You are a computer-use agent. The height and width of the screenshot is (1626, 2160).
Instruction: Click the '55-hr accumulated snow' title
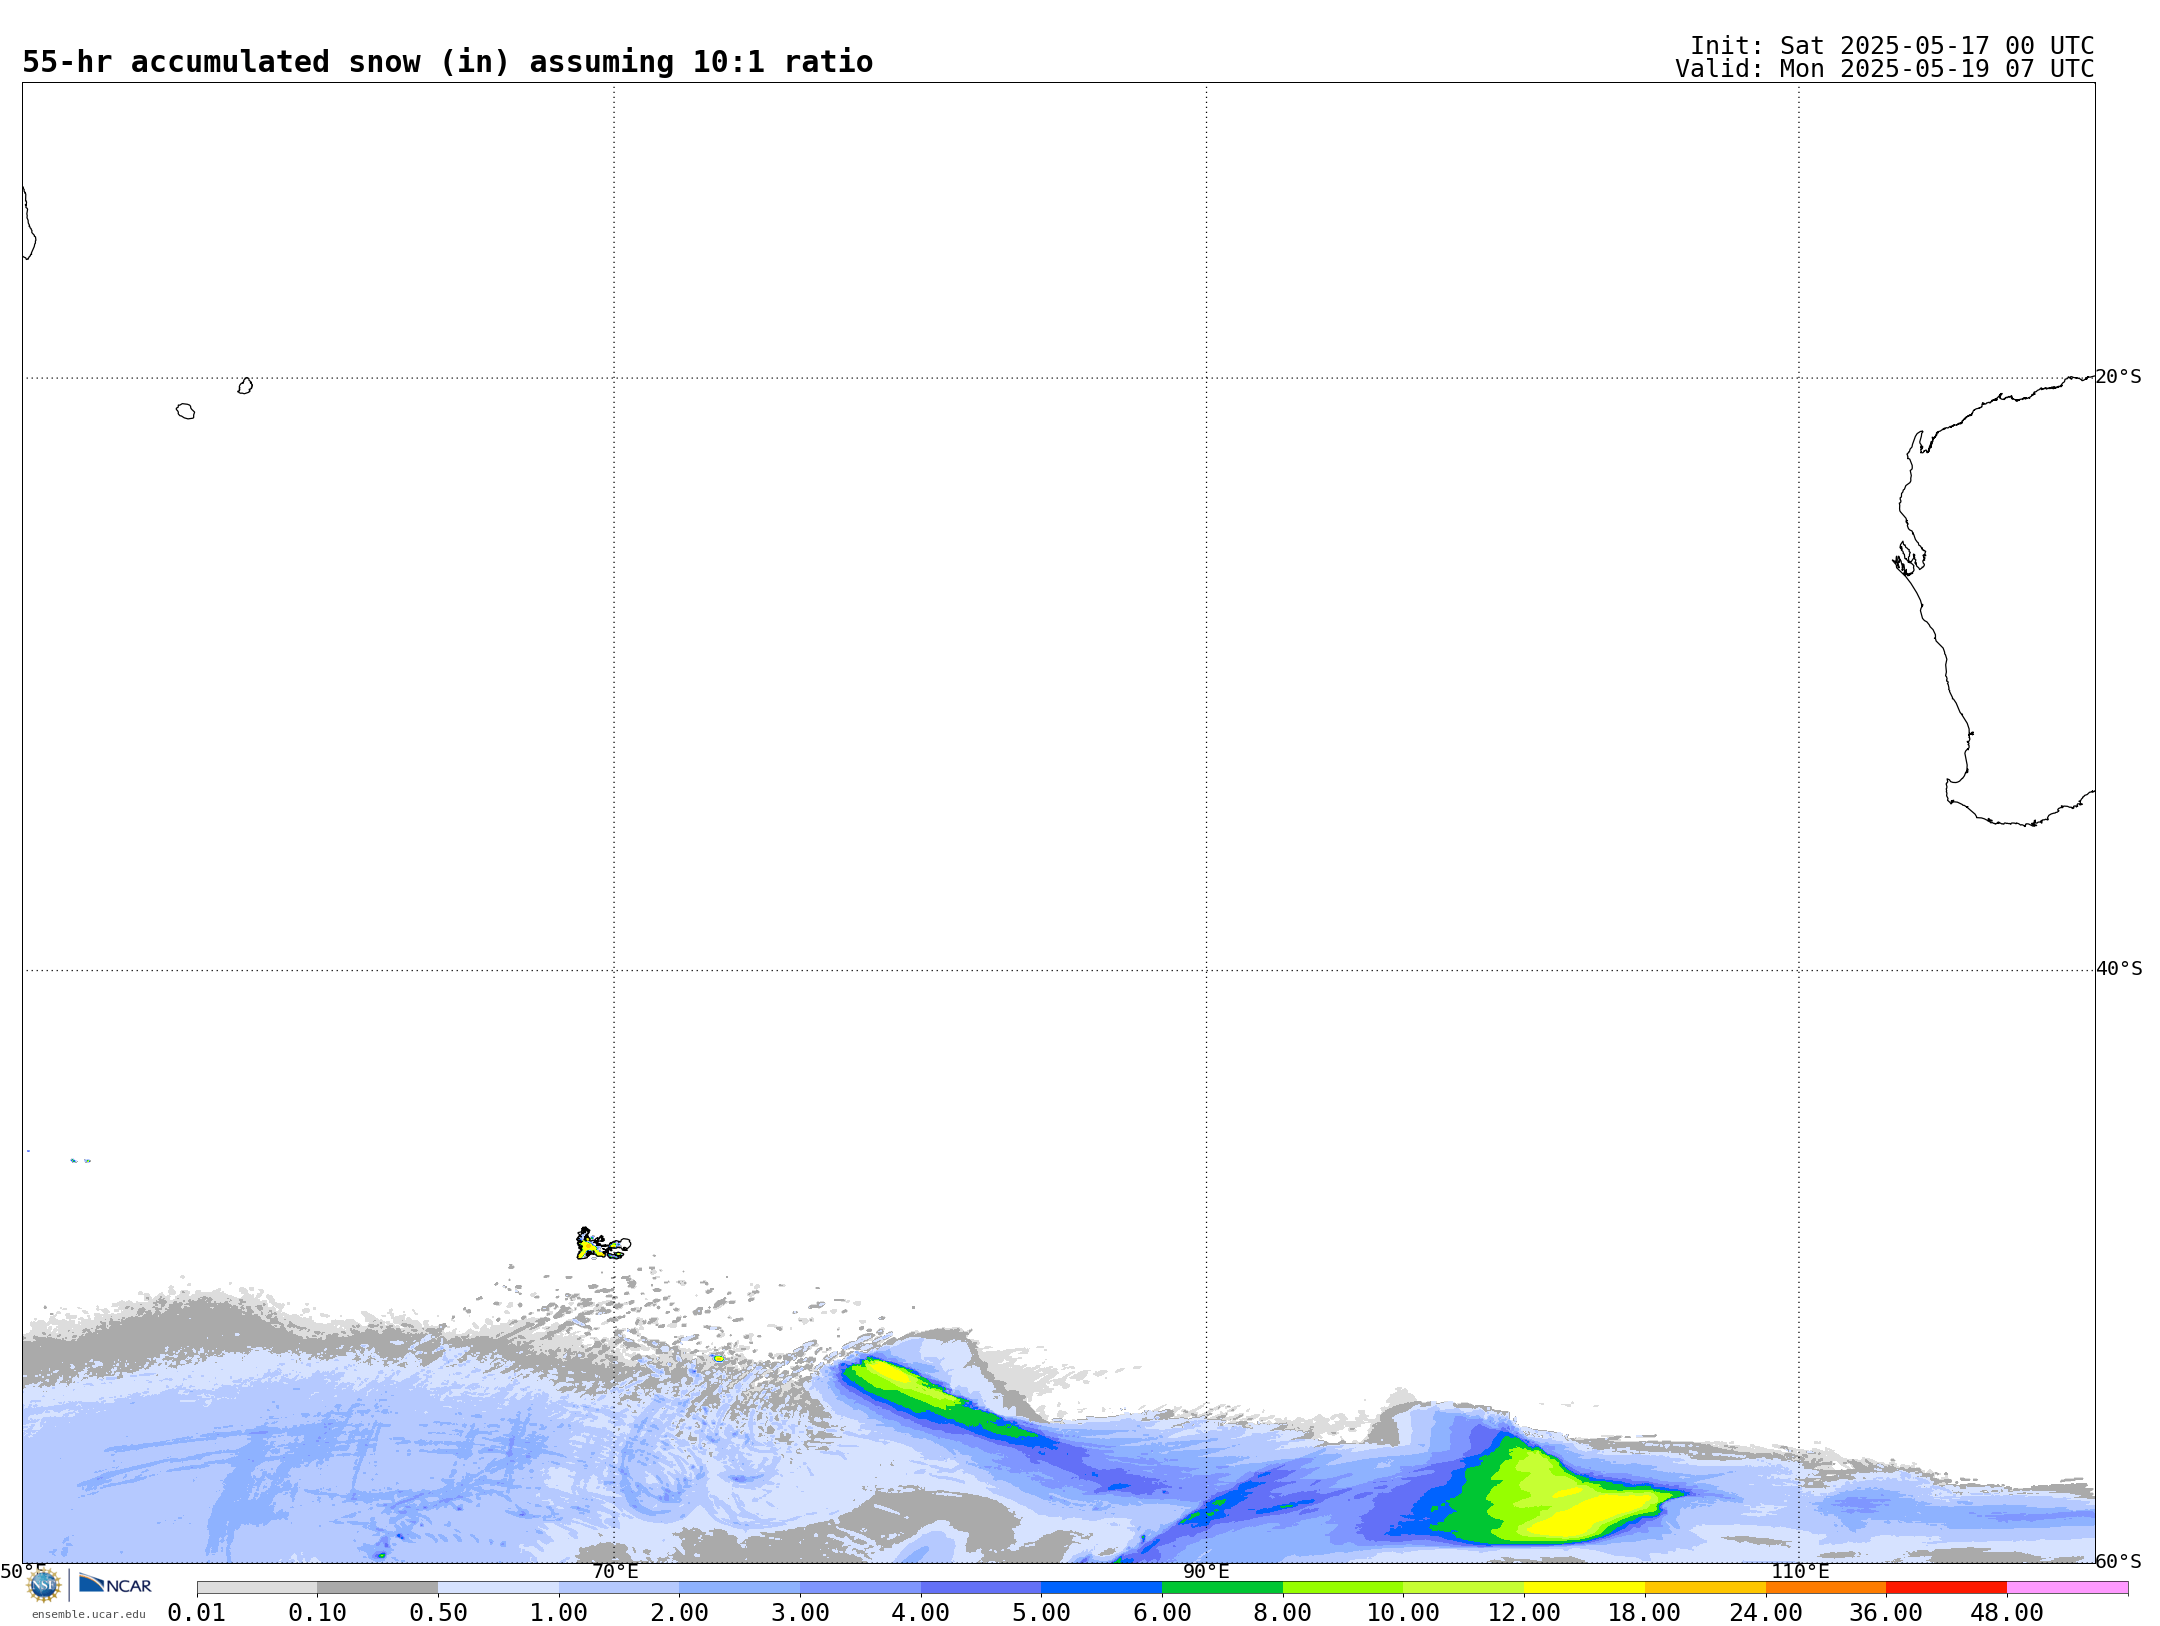click(x=447, y=62)
